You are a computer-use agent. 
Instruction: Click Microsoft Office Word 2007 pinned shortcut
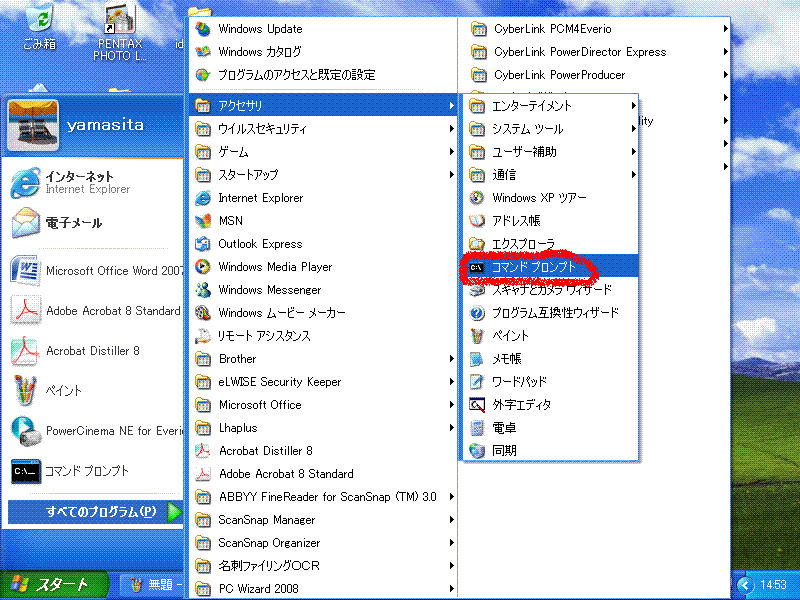pyautogui.click(x=96, y=270)
